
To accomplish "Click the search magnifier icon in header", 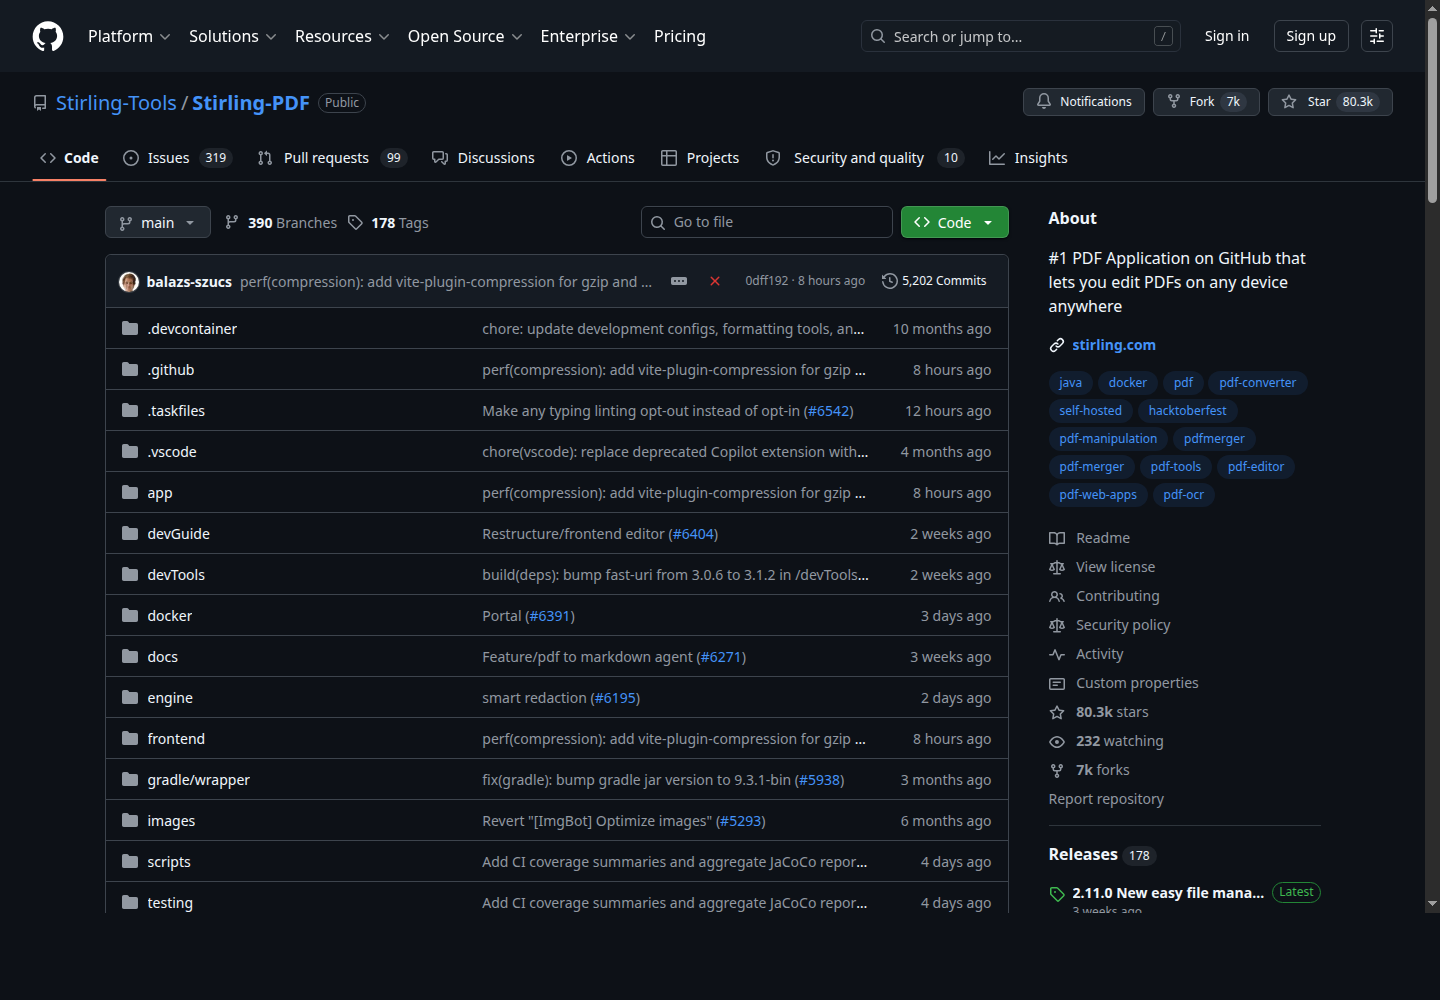I will 878,36.
